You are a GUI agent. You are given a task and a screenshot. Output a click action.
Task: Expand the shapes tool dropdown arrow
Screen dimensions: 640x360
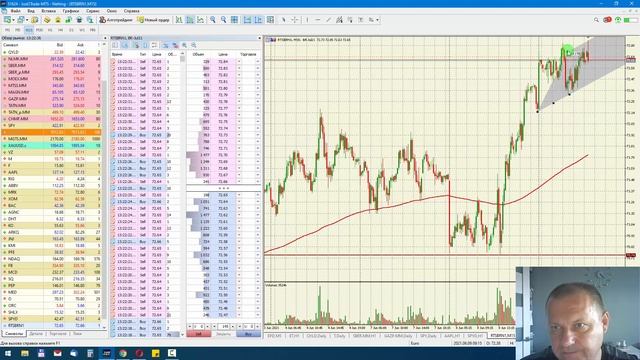[x=378, y=20]
